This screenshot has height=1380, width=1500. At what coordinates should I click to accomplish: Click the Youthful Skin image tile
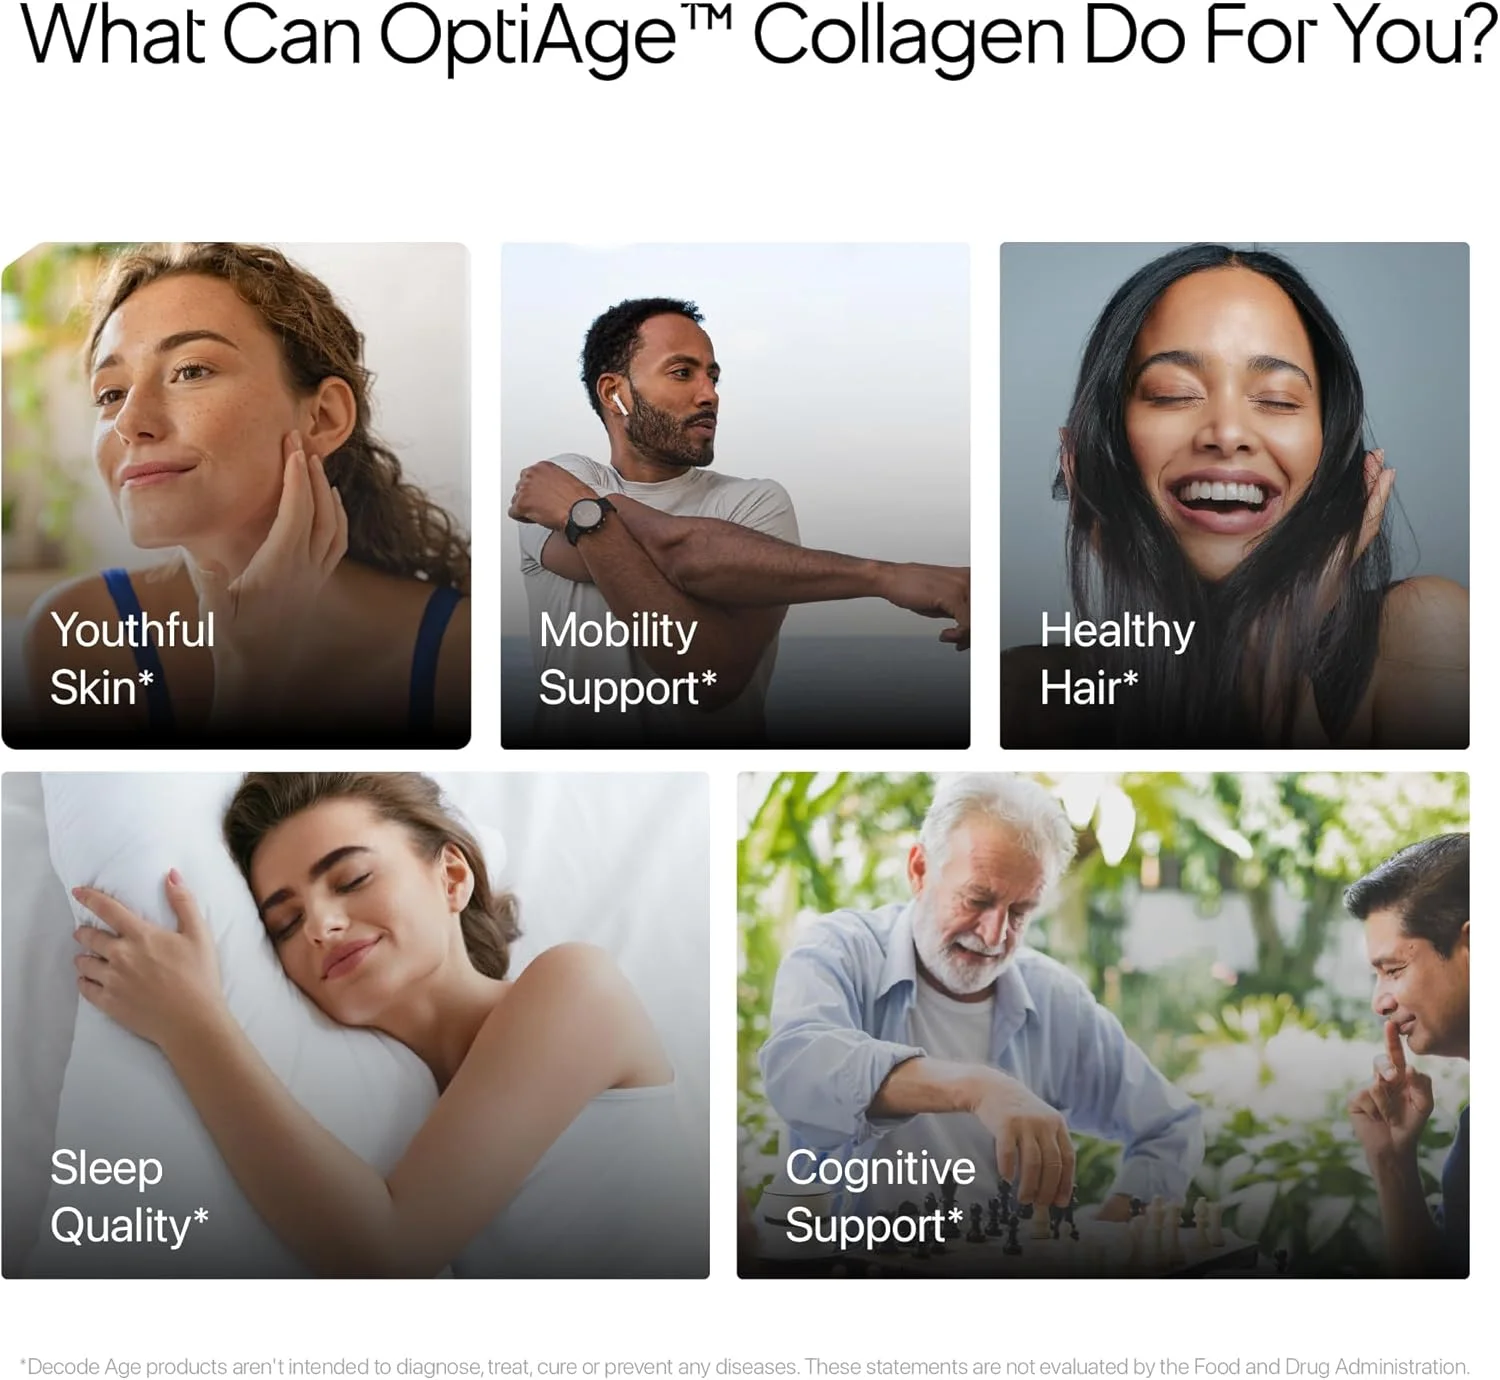coord(236,495)
